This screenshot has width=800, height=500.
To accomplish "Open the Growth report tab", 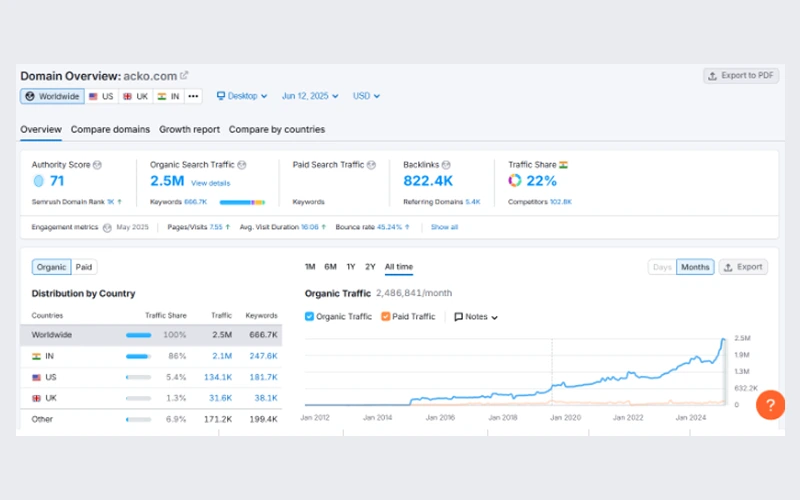I will [x=189, y=129].
